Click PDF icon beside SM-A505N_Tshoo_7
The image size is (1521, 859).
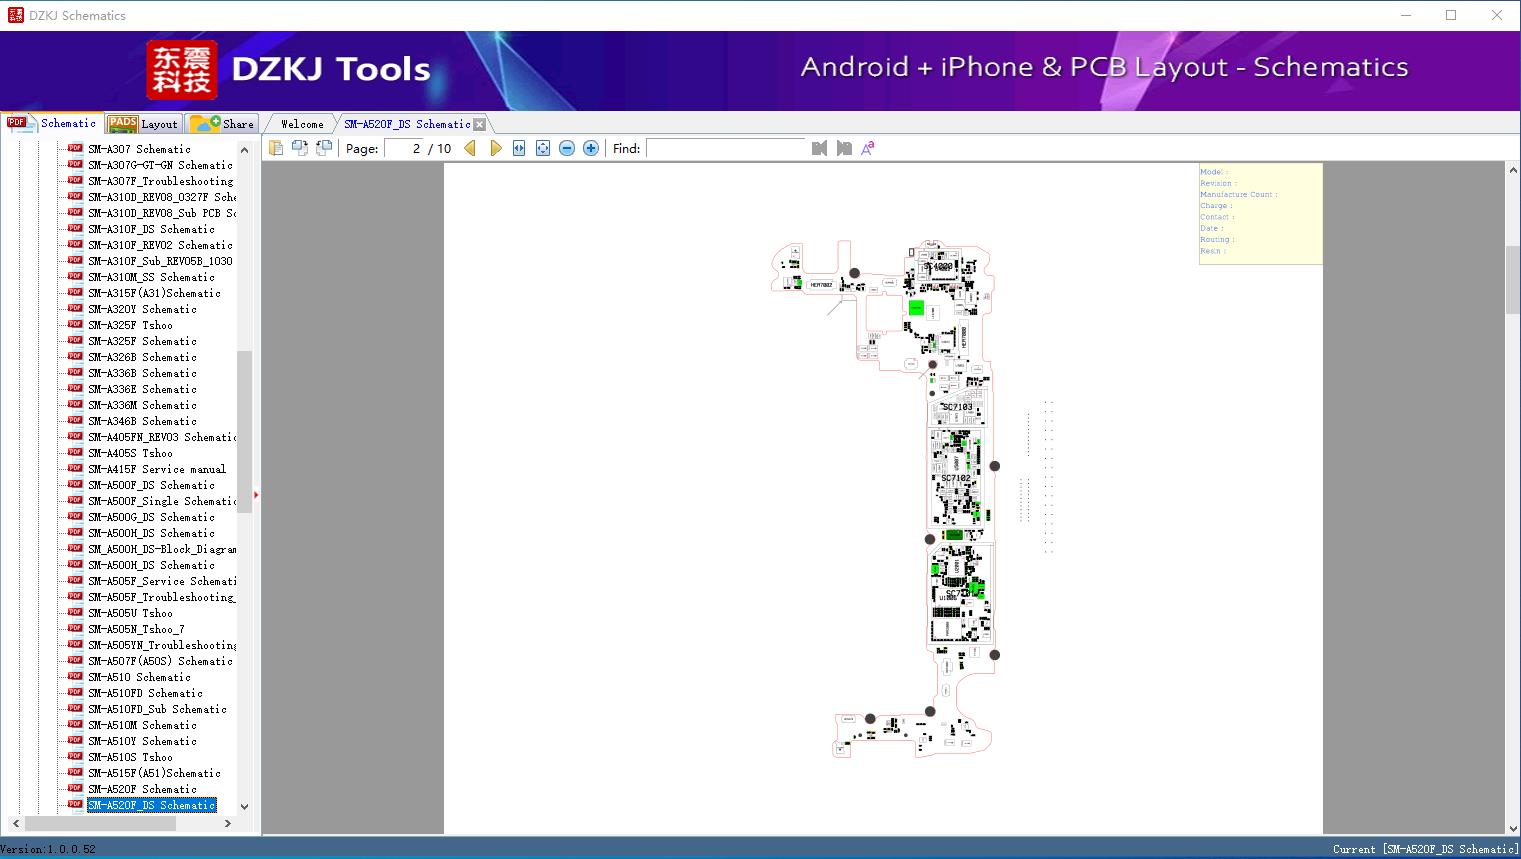75,628
